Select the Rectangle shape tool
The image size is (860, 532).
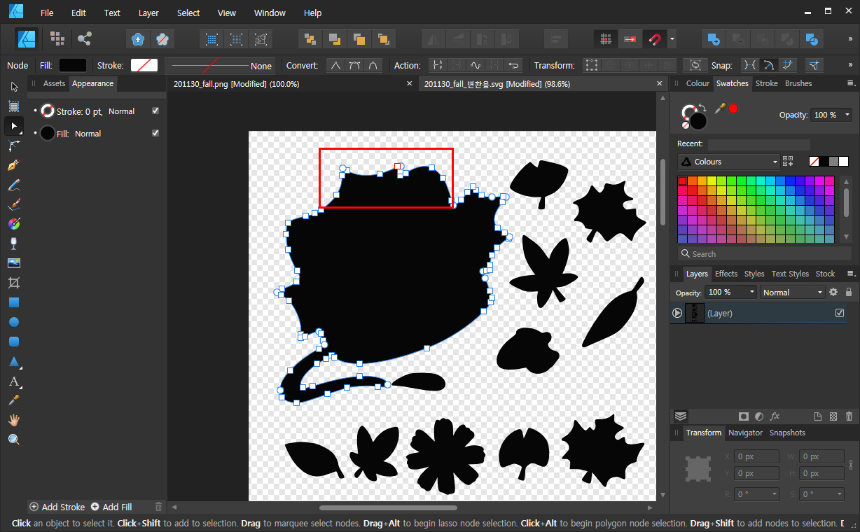pos(14,302)
